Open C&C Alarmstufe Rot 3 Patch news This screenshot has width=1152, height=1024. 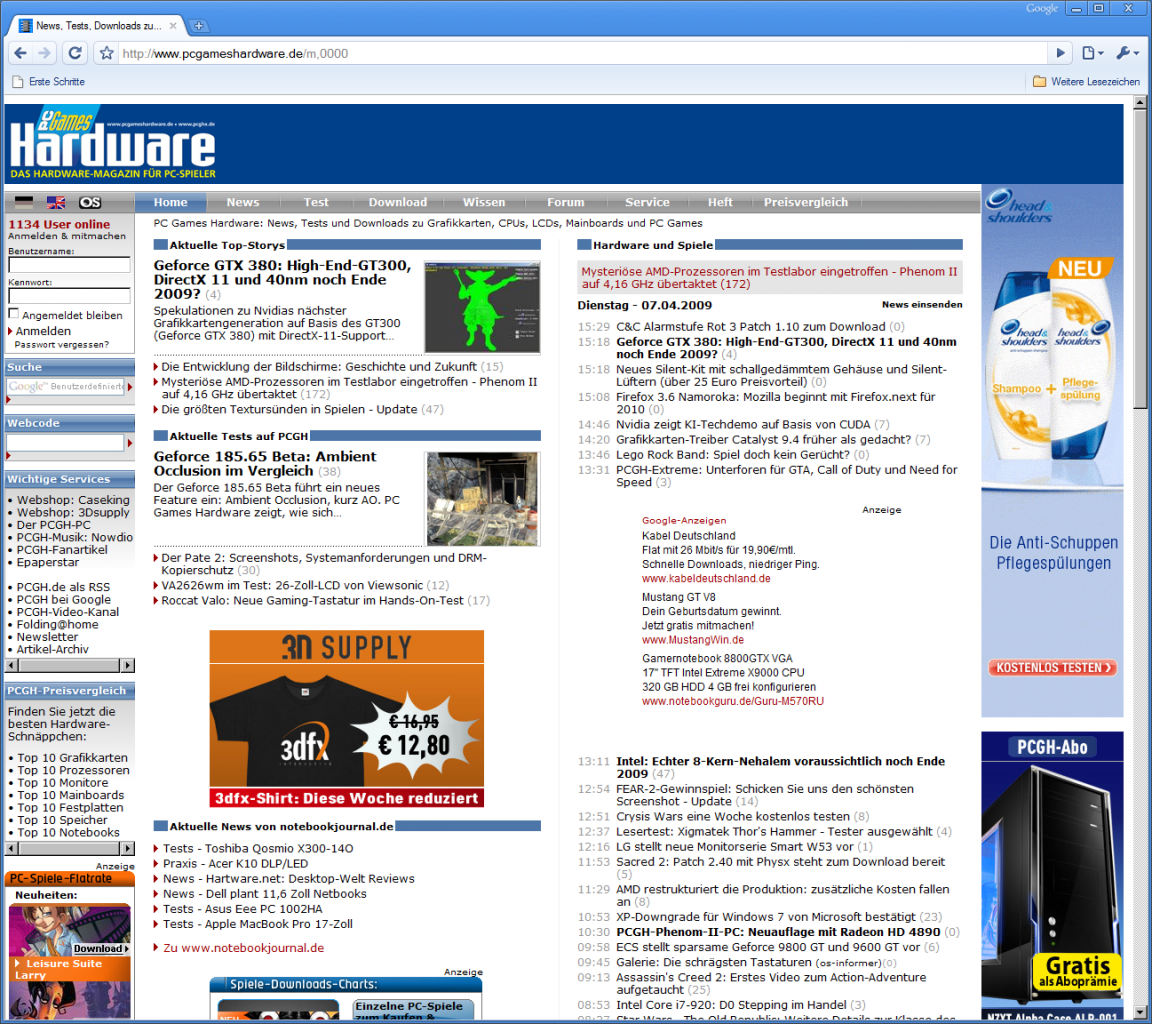pos(750,326)
